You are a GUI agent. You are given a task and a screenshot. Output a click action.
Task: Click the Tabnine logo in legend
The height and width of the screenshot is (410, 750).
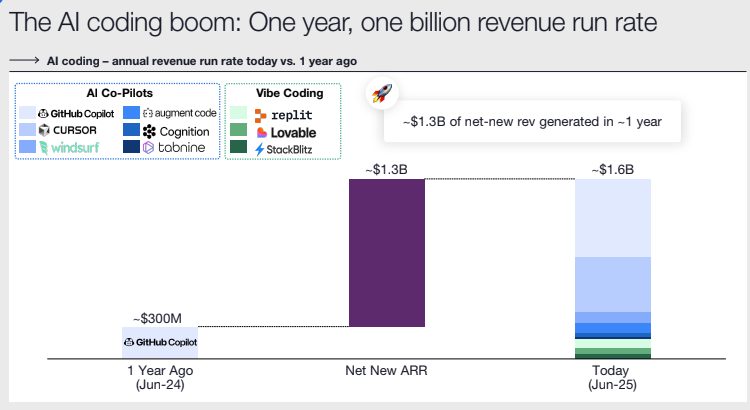(174, 147)
